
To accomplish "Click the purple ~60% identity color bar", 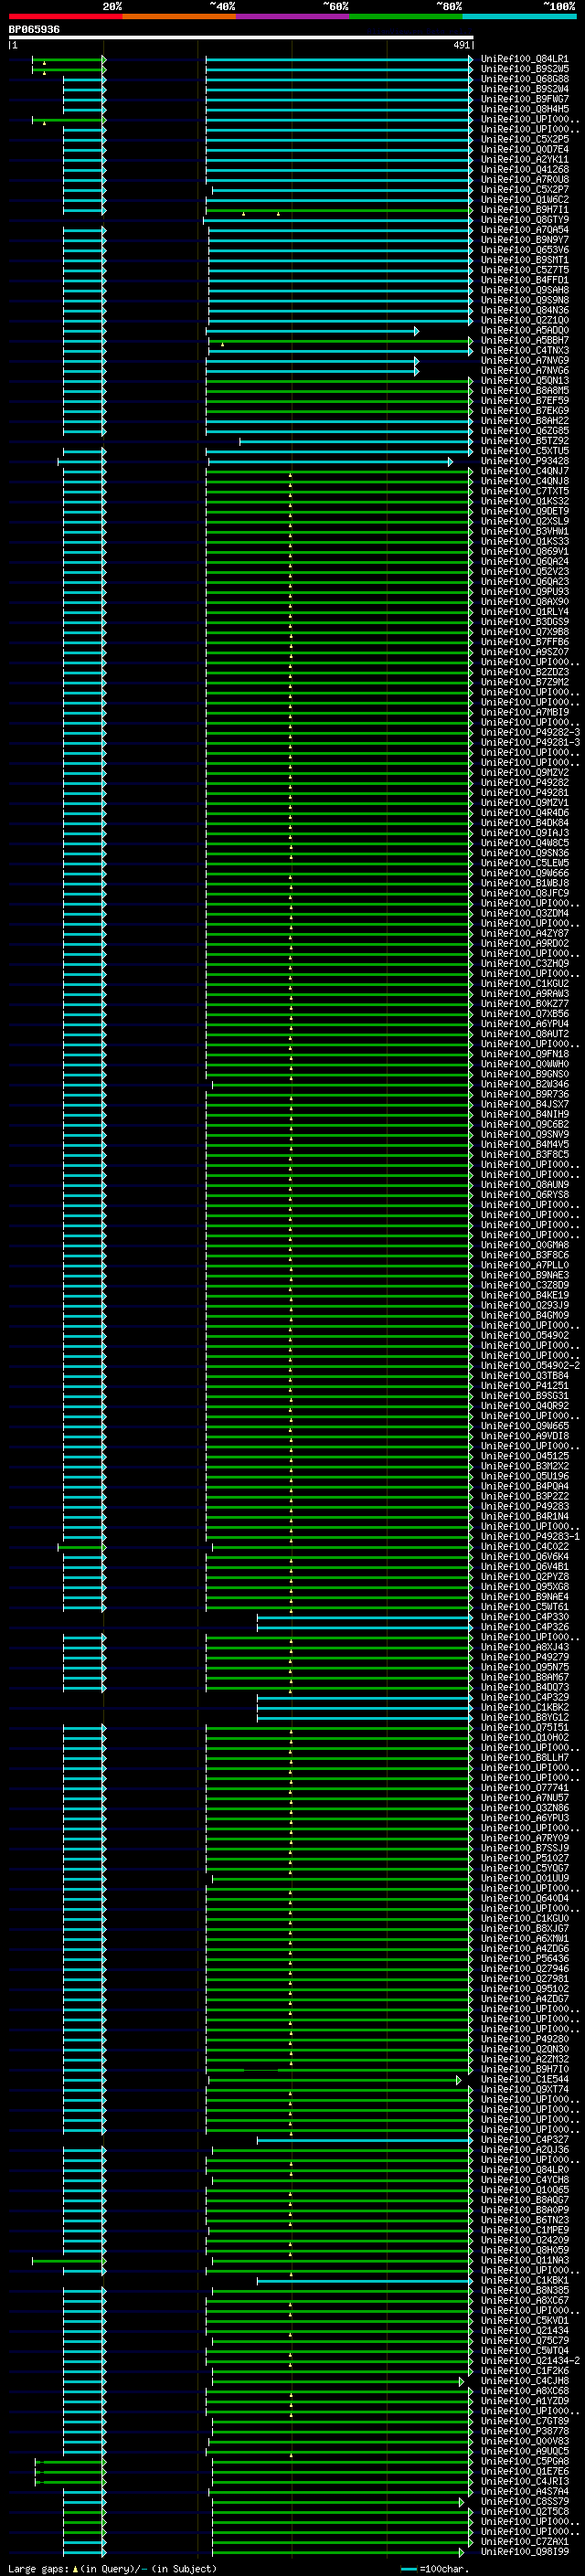I will pyautogui.click(x=292, y=16).
